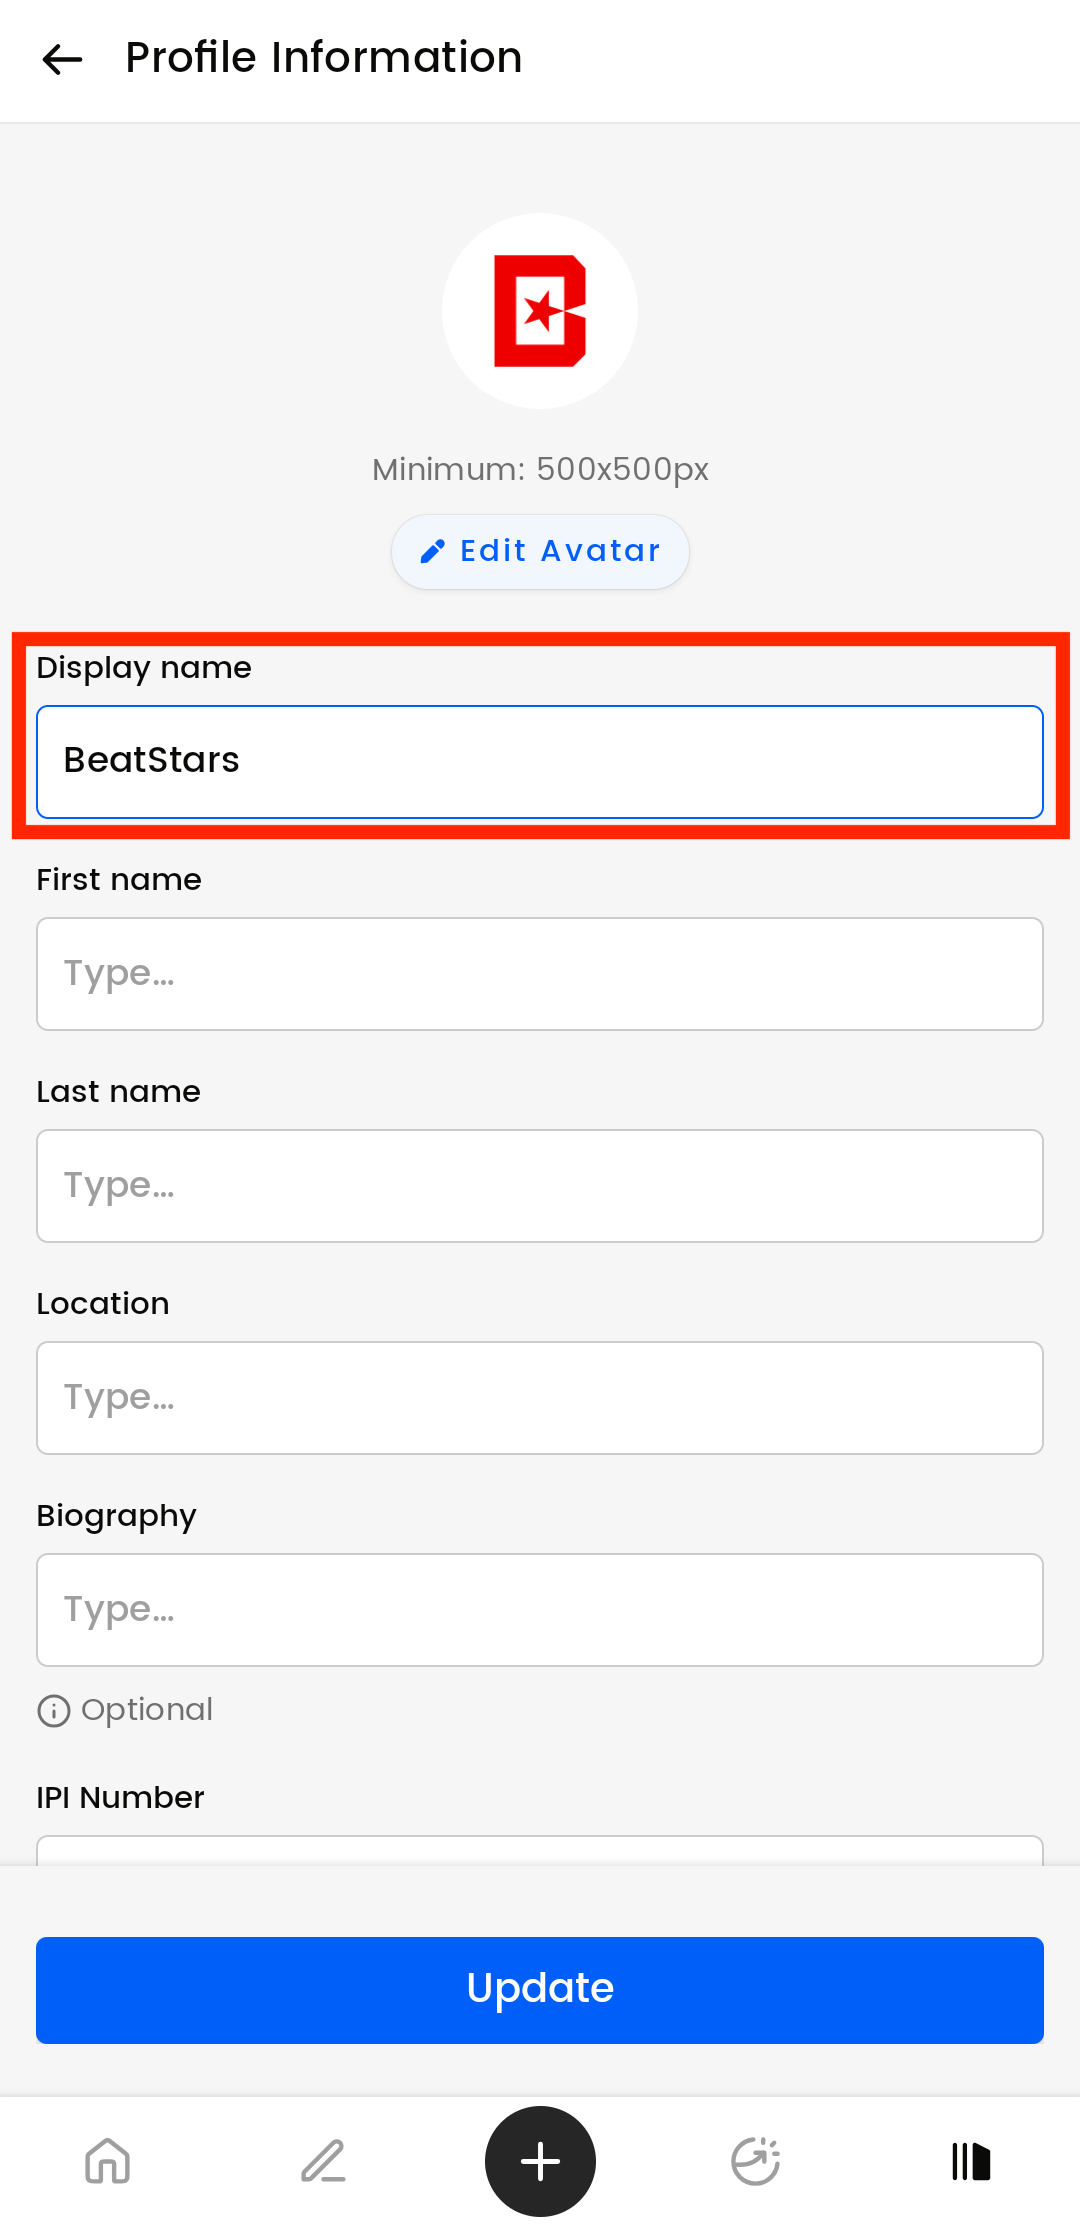Open the Home tab in bottom navigation
Screen dimensions: 1080x2239
pos(108,2161)
